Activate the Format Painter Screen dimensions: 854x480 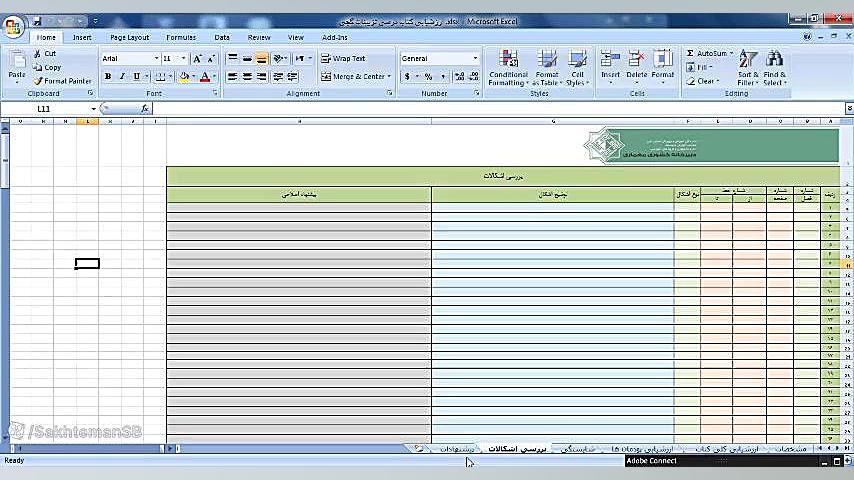click(63, 81)
